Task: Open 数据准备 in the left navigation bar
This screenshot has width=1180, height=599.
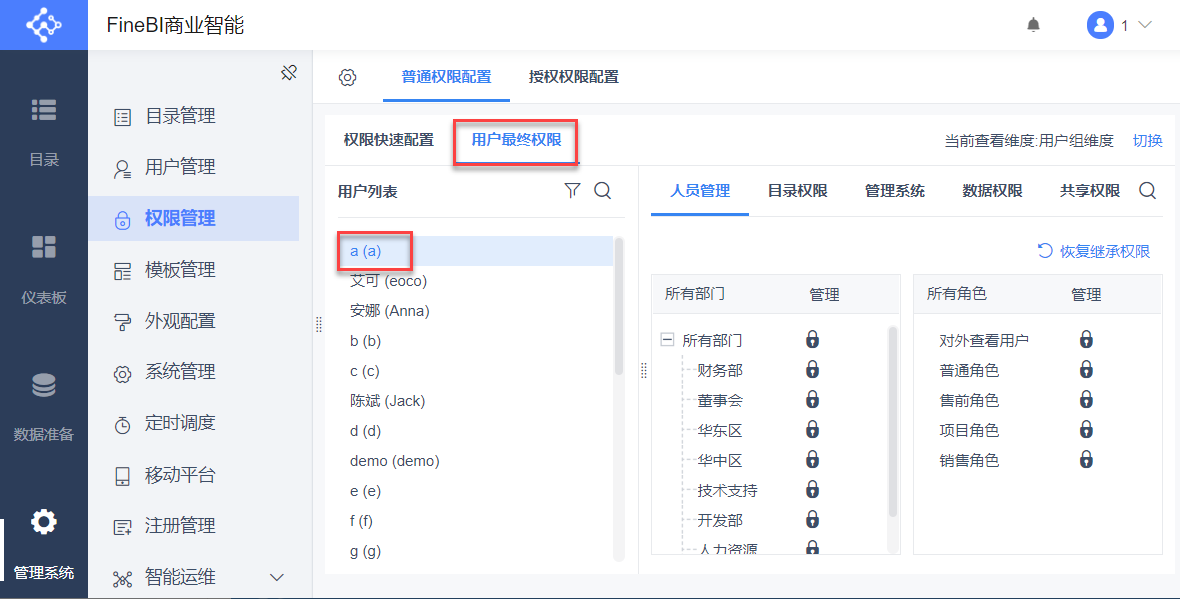Action: tap(44, 405)
